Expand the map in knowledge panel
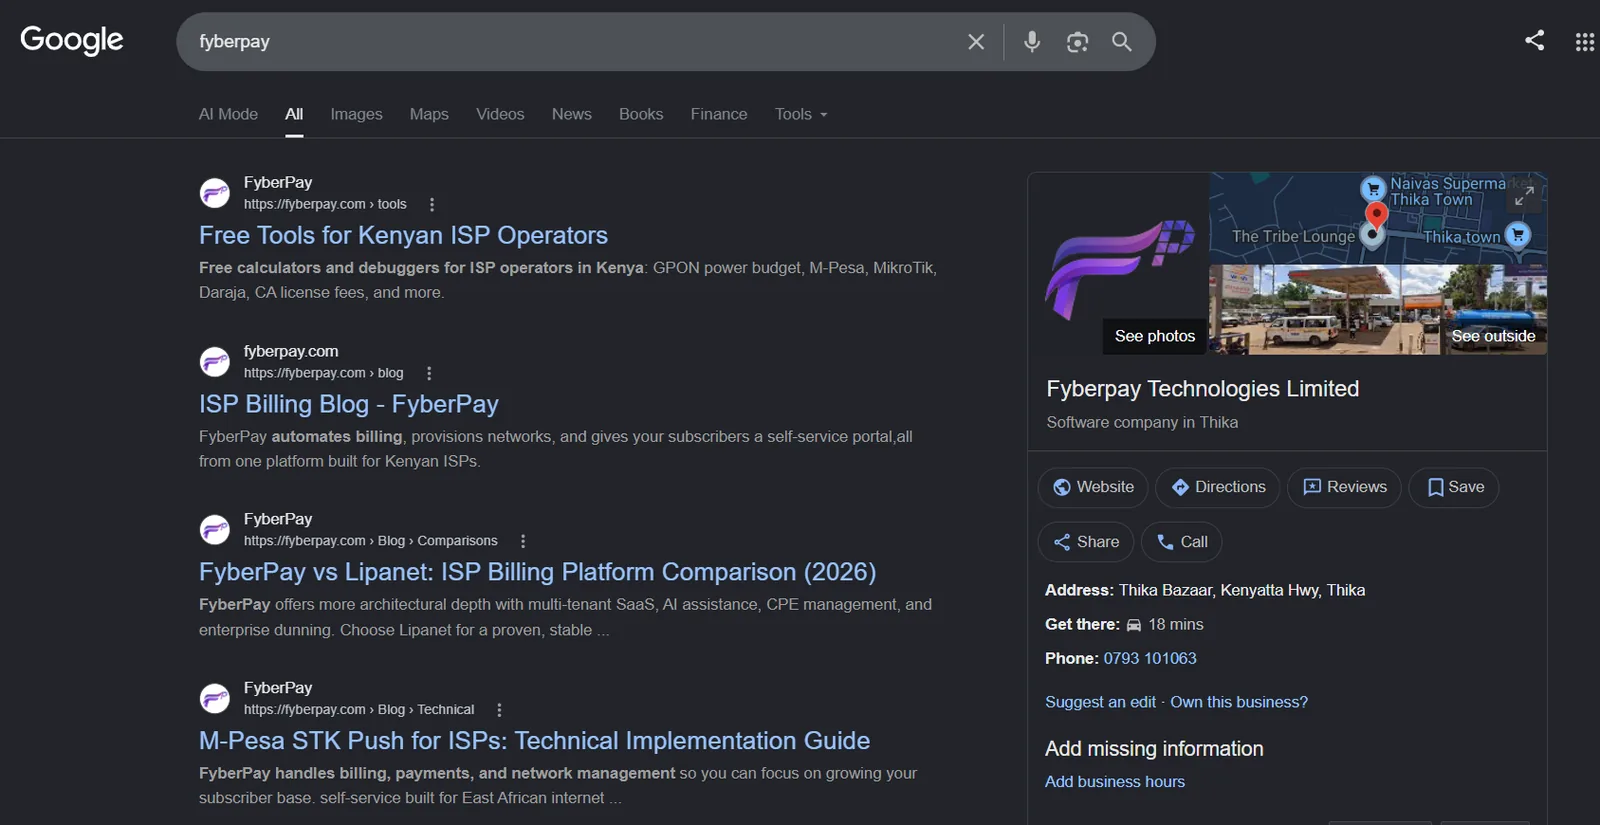Viewport: 1600px width, 825px height. [1524, 195]
